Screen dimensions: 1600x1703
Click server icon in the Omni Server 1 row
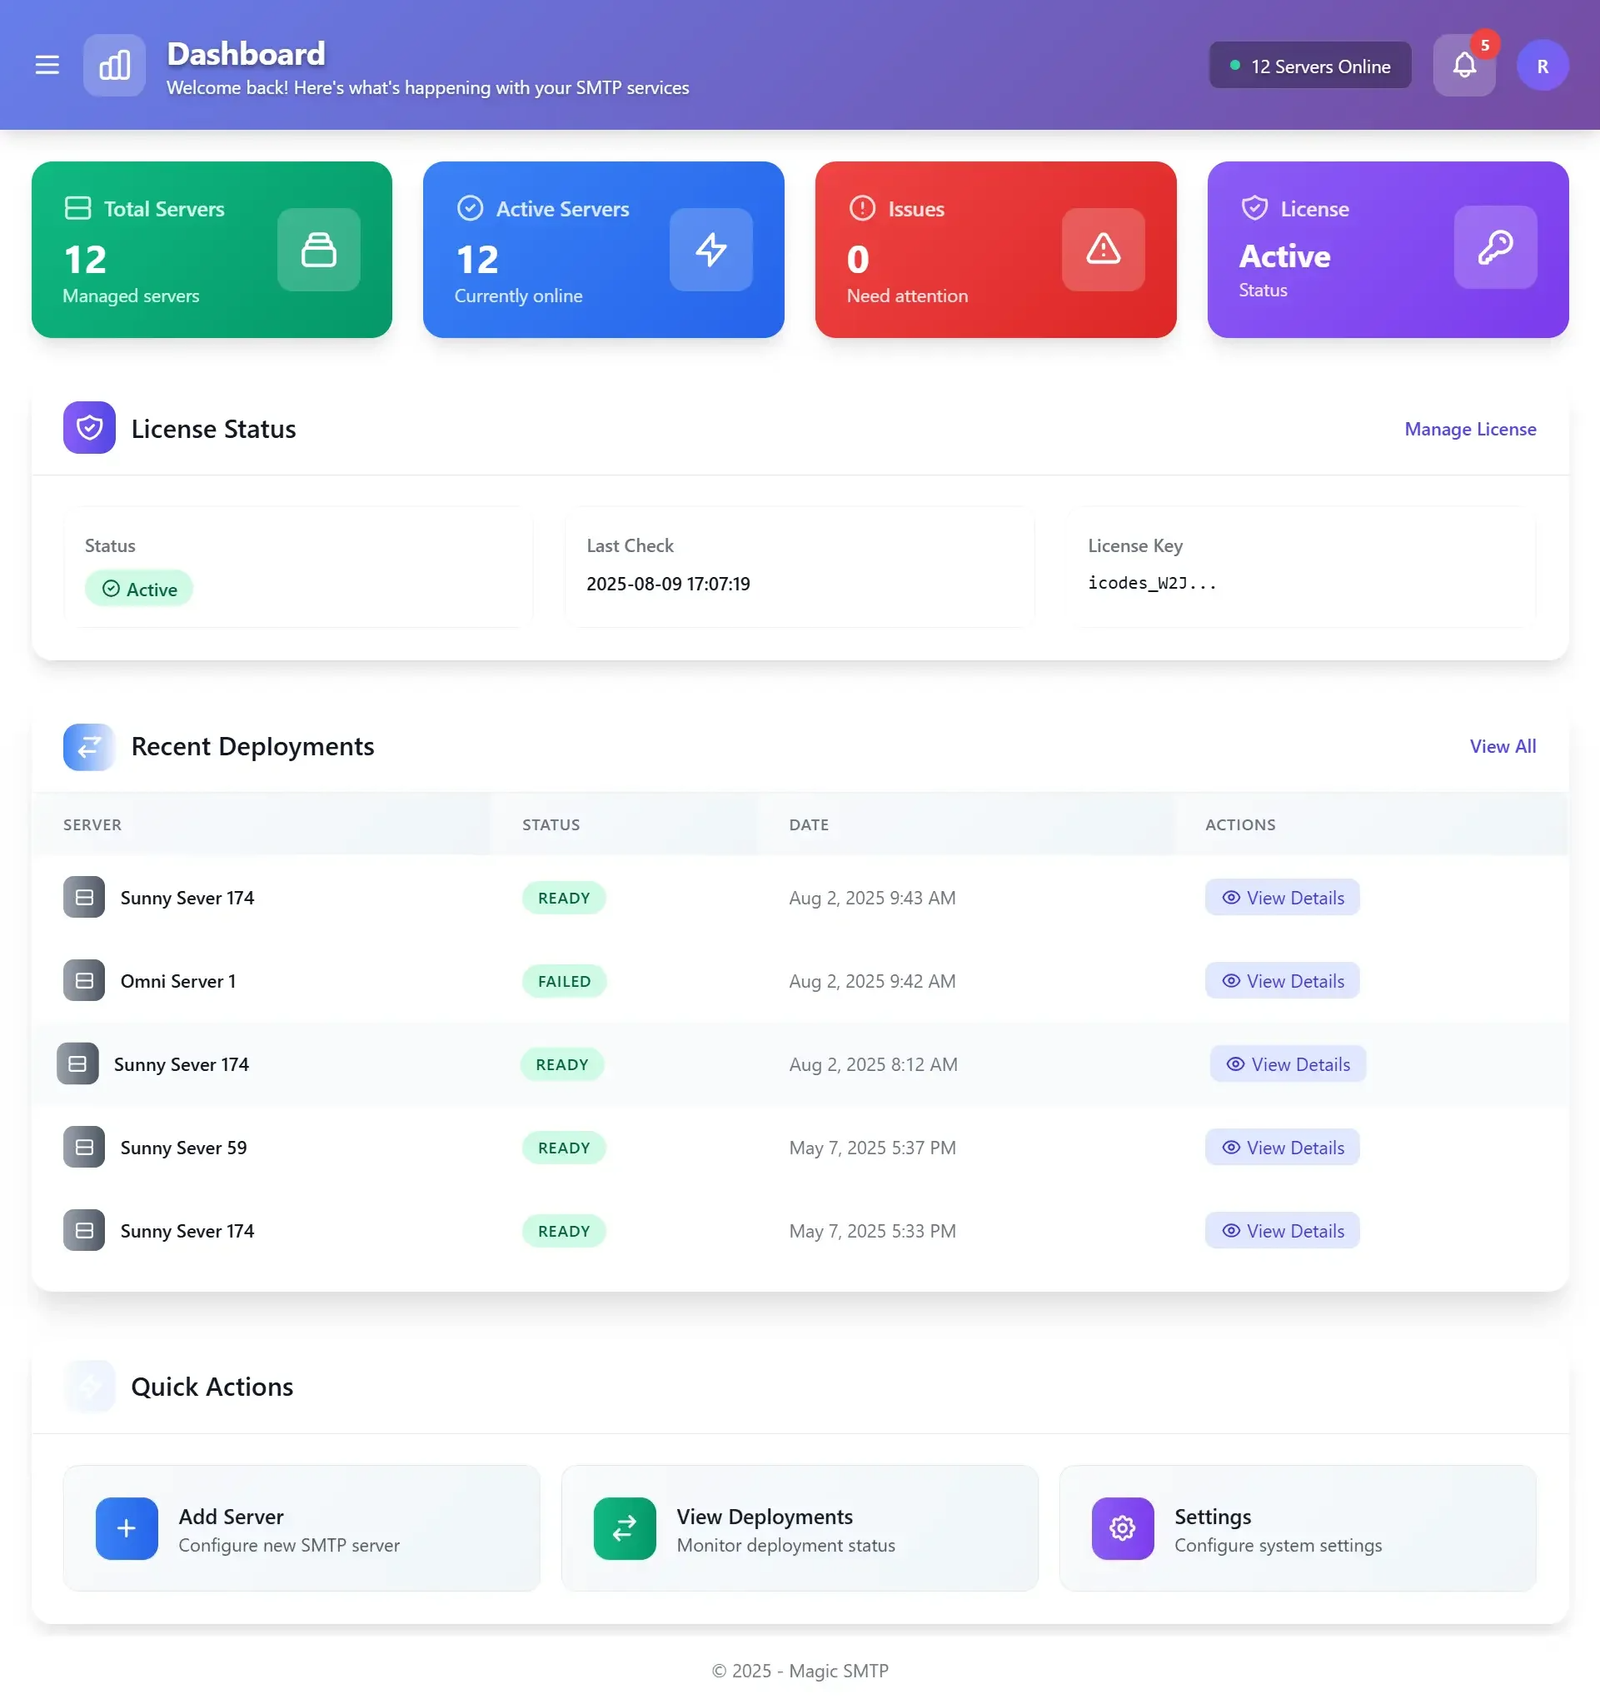coord(84,981)
